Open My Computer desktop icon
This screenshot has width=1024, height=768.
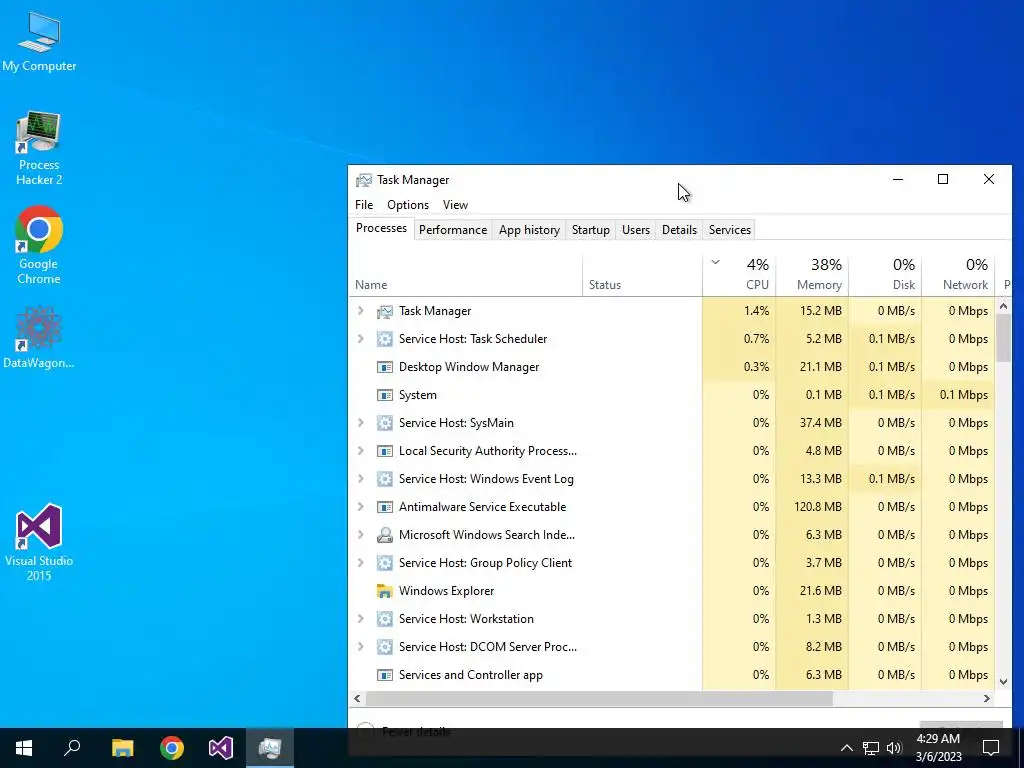click(x=39, y=42)
